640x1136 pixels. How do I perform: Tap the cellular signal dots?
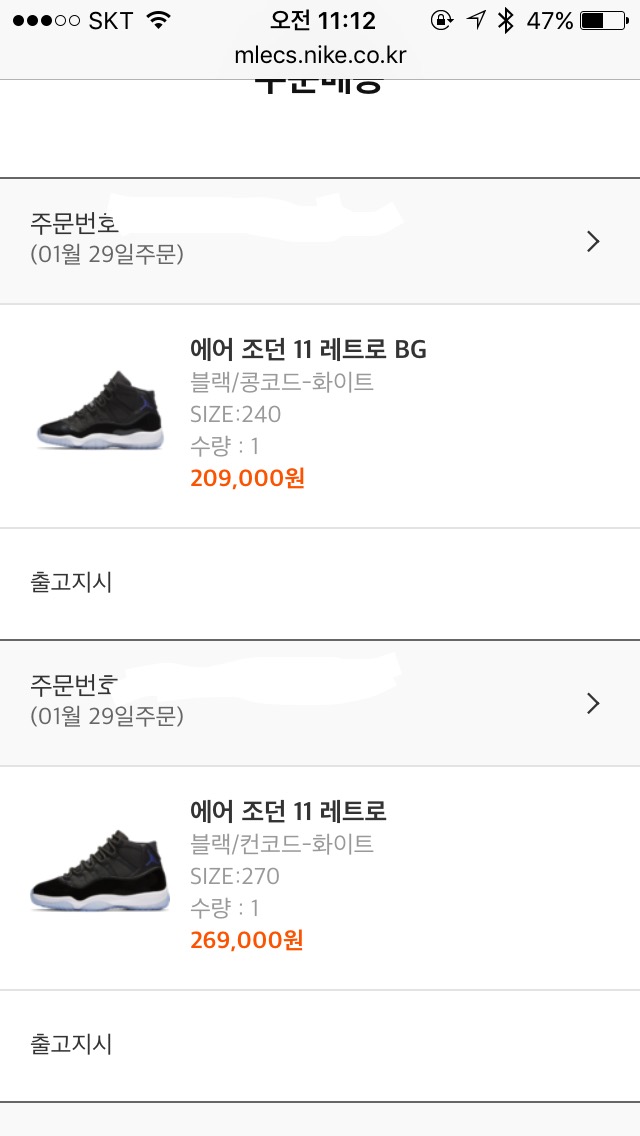click(x=39, y=20)
